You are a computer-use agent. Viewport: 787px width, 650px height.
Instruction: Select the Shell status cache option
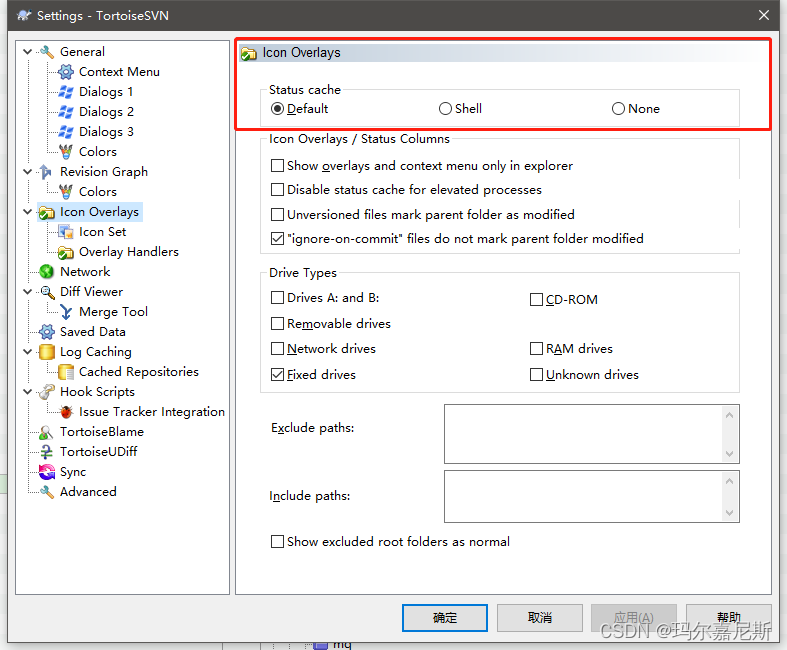(x=445, y=109)
